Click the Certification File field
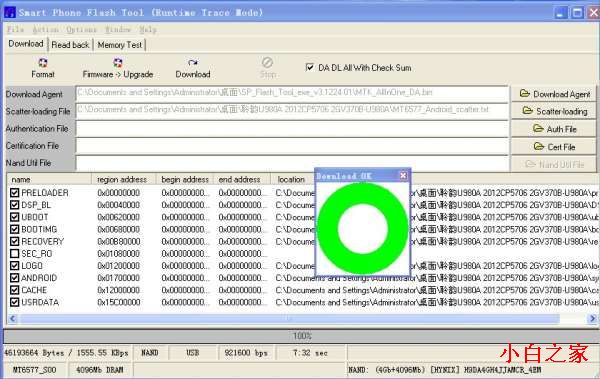Image resolution: width=600 pixels, height=379 pixels. (292, 146)
